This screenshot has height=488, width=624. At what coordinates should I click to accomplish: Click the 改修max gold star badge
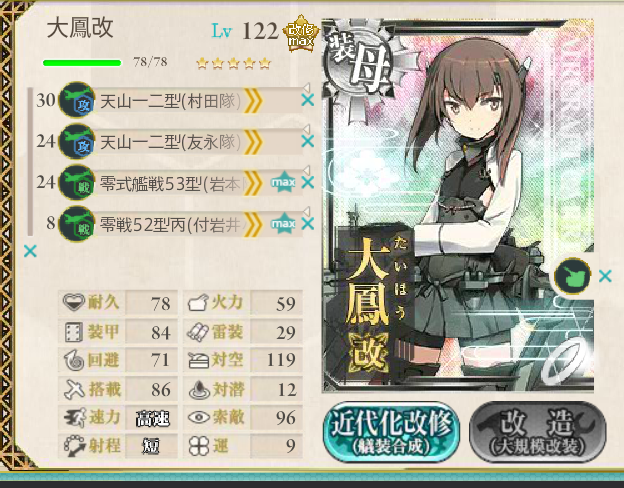coord(301,34)
